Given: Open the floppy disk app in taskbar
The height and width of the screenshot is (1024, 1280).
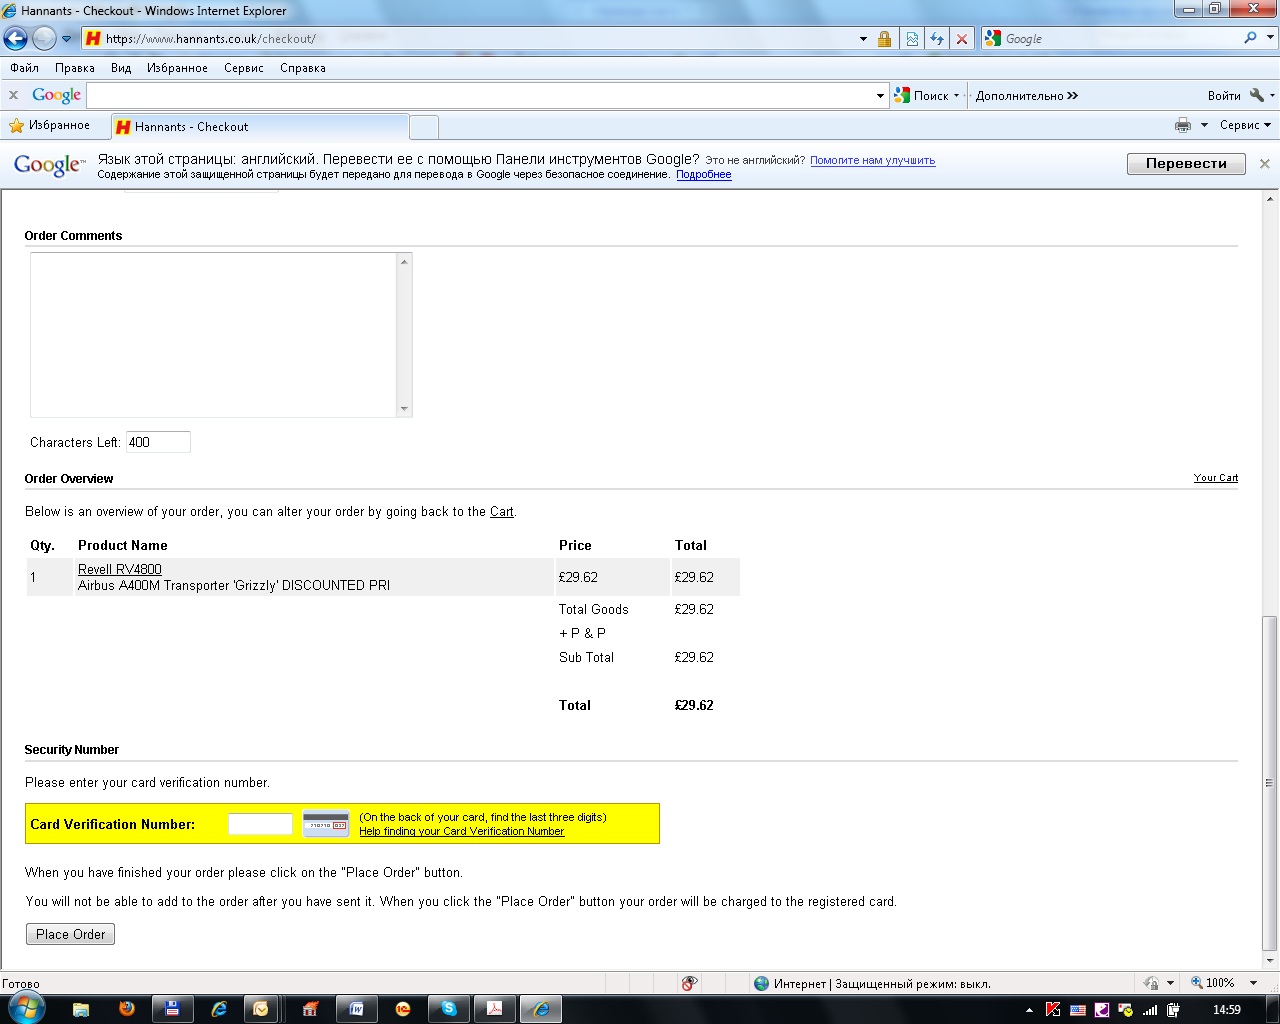Looking at the screenshot, I should (172, 1010).
